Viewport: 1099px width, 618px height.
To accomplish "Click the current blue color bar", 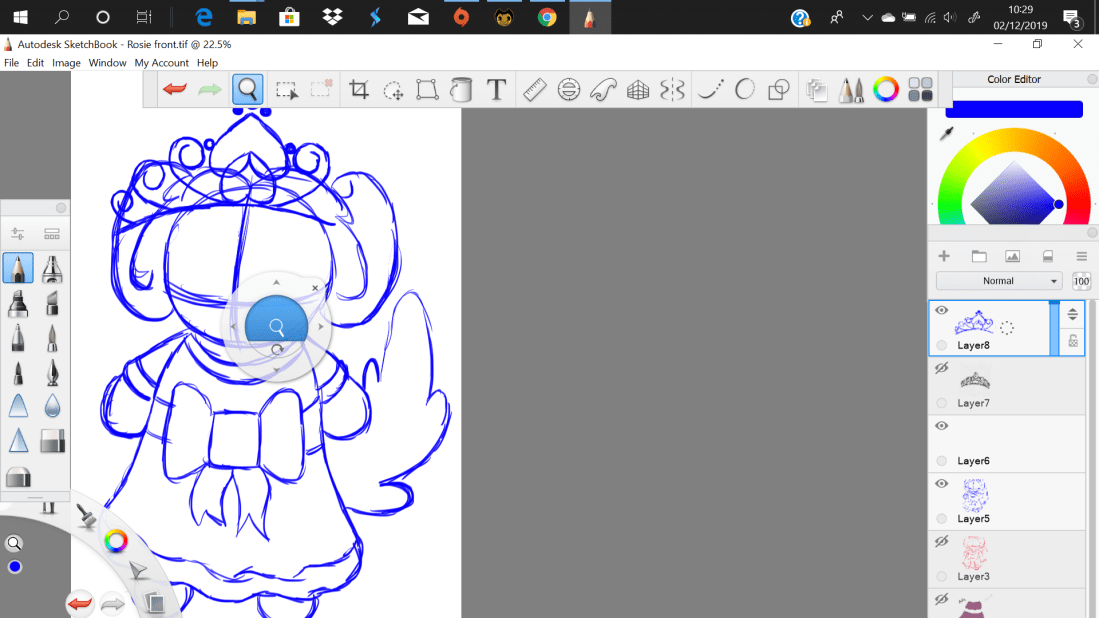I will [x=1014, y=109].
